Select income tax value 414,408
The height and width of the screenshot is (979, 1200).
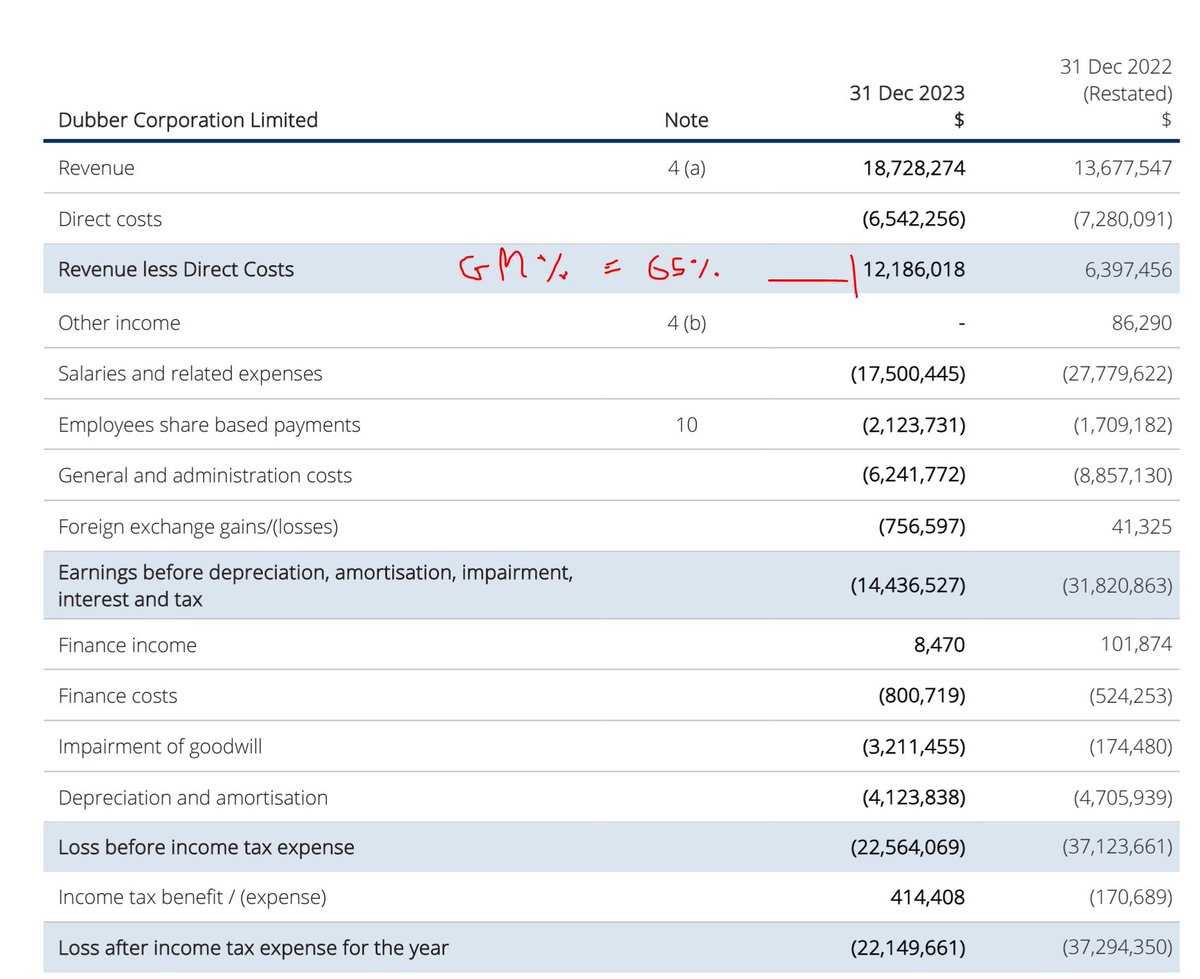(928, 898)
